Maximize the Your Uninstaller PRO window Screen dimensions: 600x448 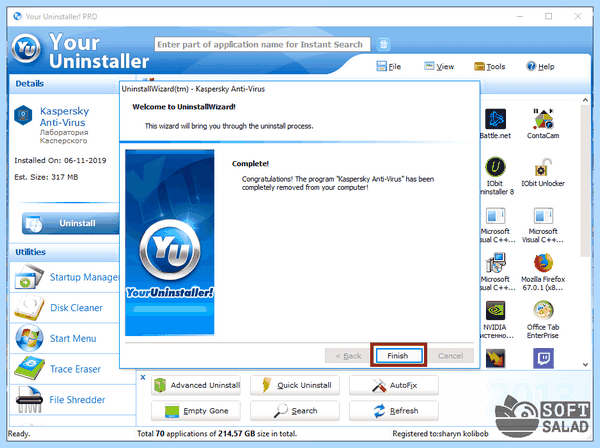pos(548,16)
